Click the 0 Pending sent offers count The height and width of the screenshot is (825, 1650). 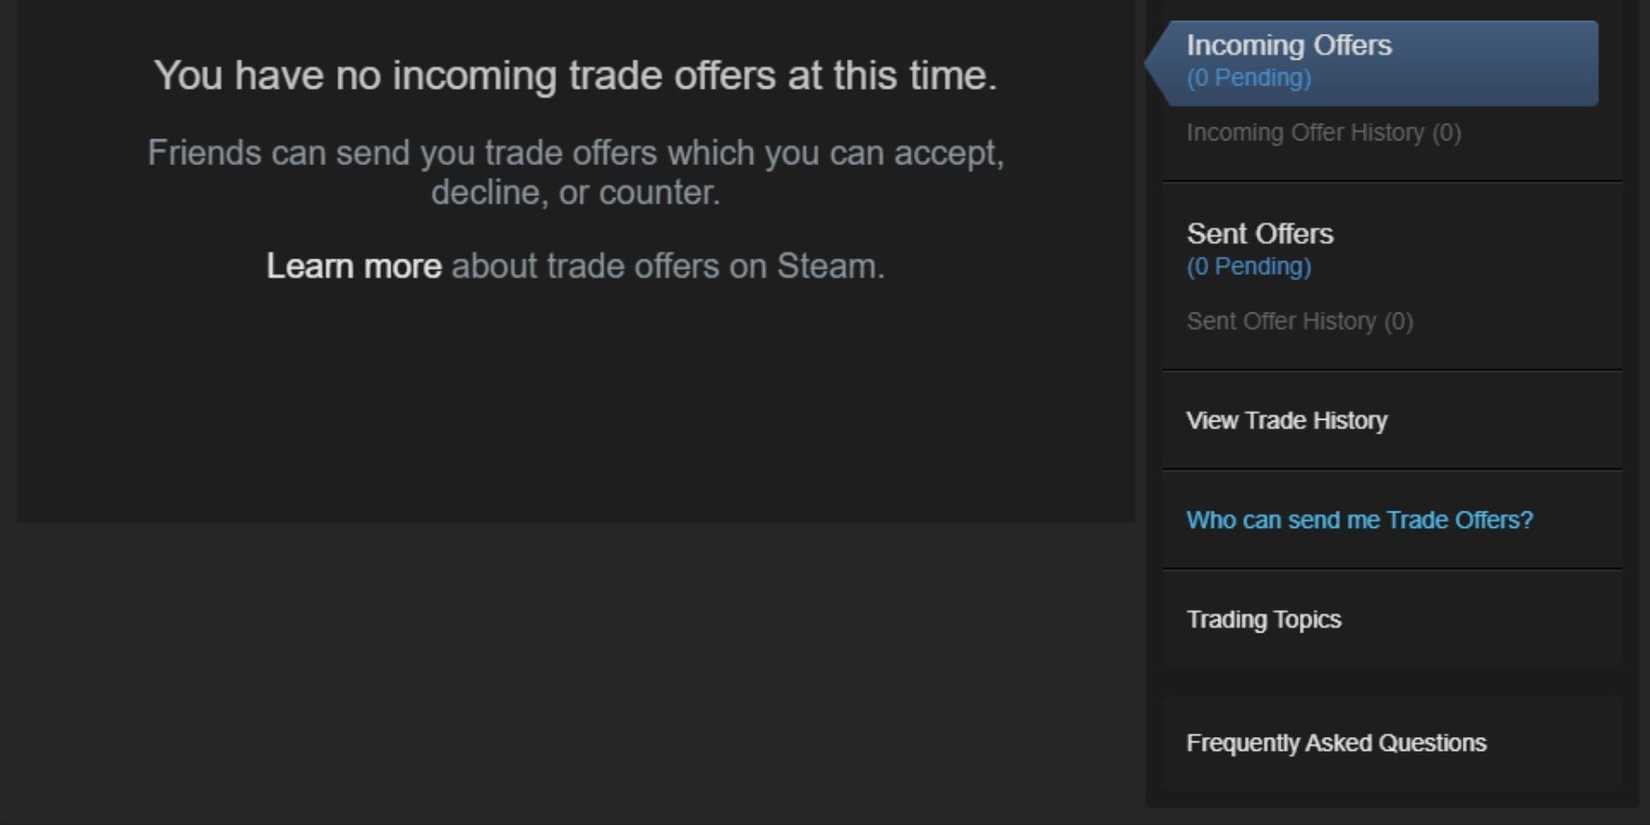pyautogui.click(x=1248, y=266)
